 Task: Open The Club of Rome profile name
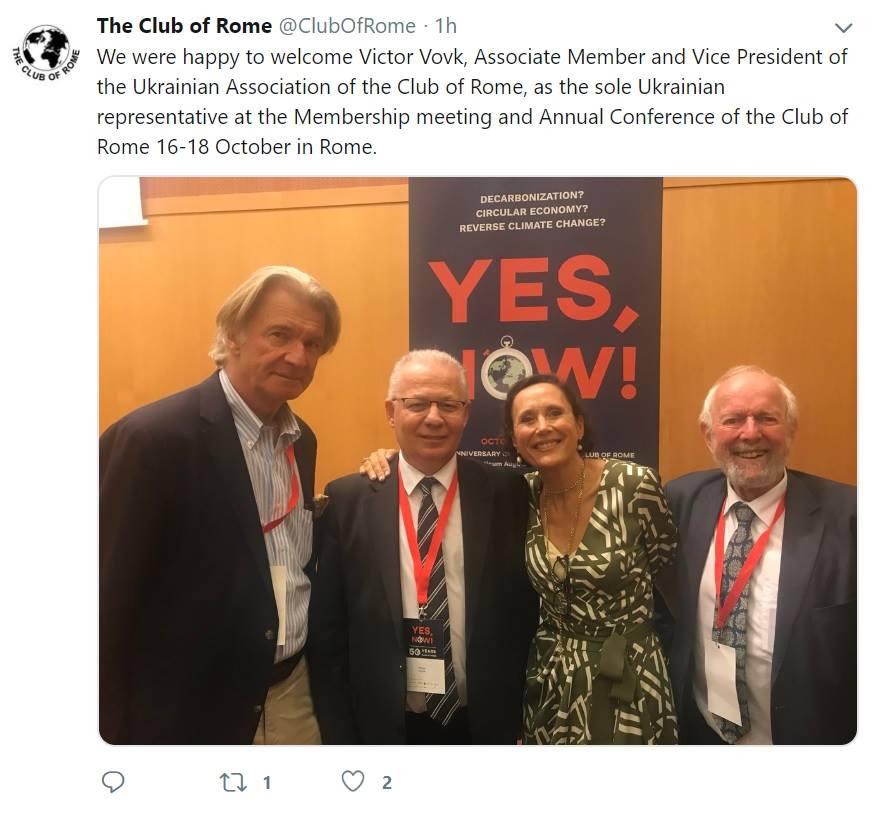point(184,26)
